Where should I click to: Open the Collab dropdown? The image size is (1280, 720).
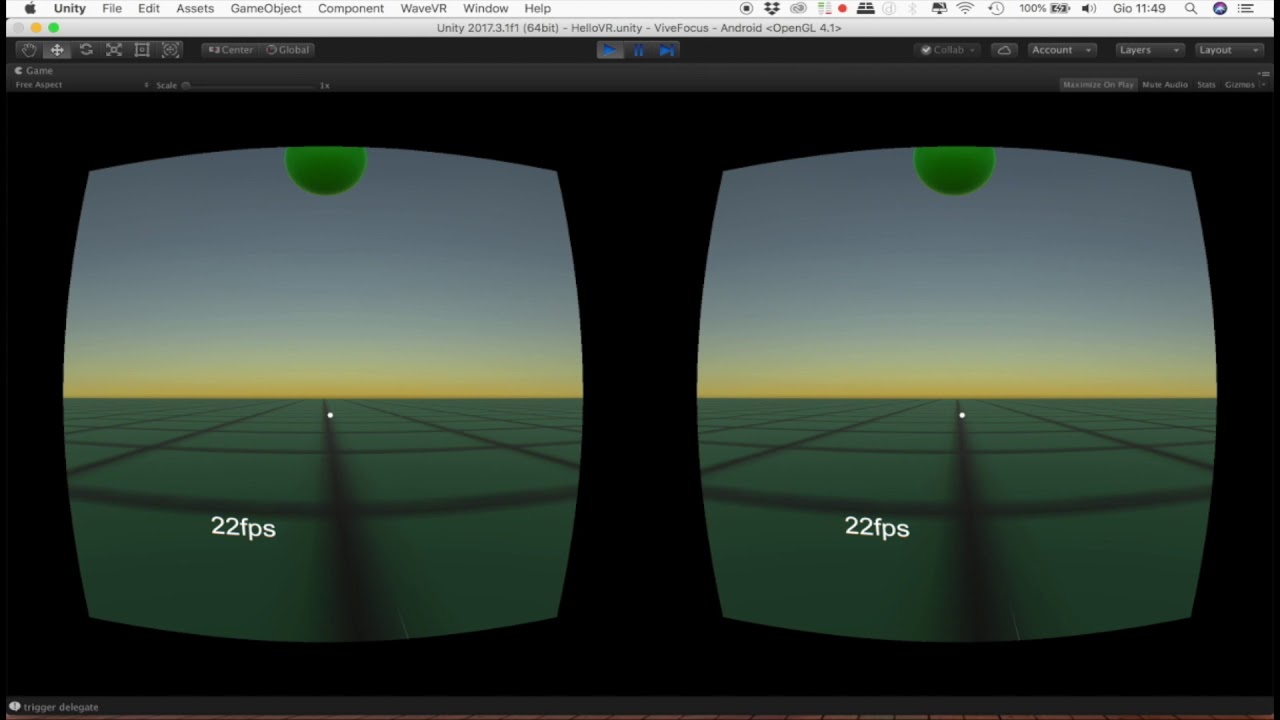(x=948, y=50)
